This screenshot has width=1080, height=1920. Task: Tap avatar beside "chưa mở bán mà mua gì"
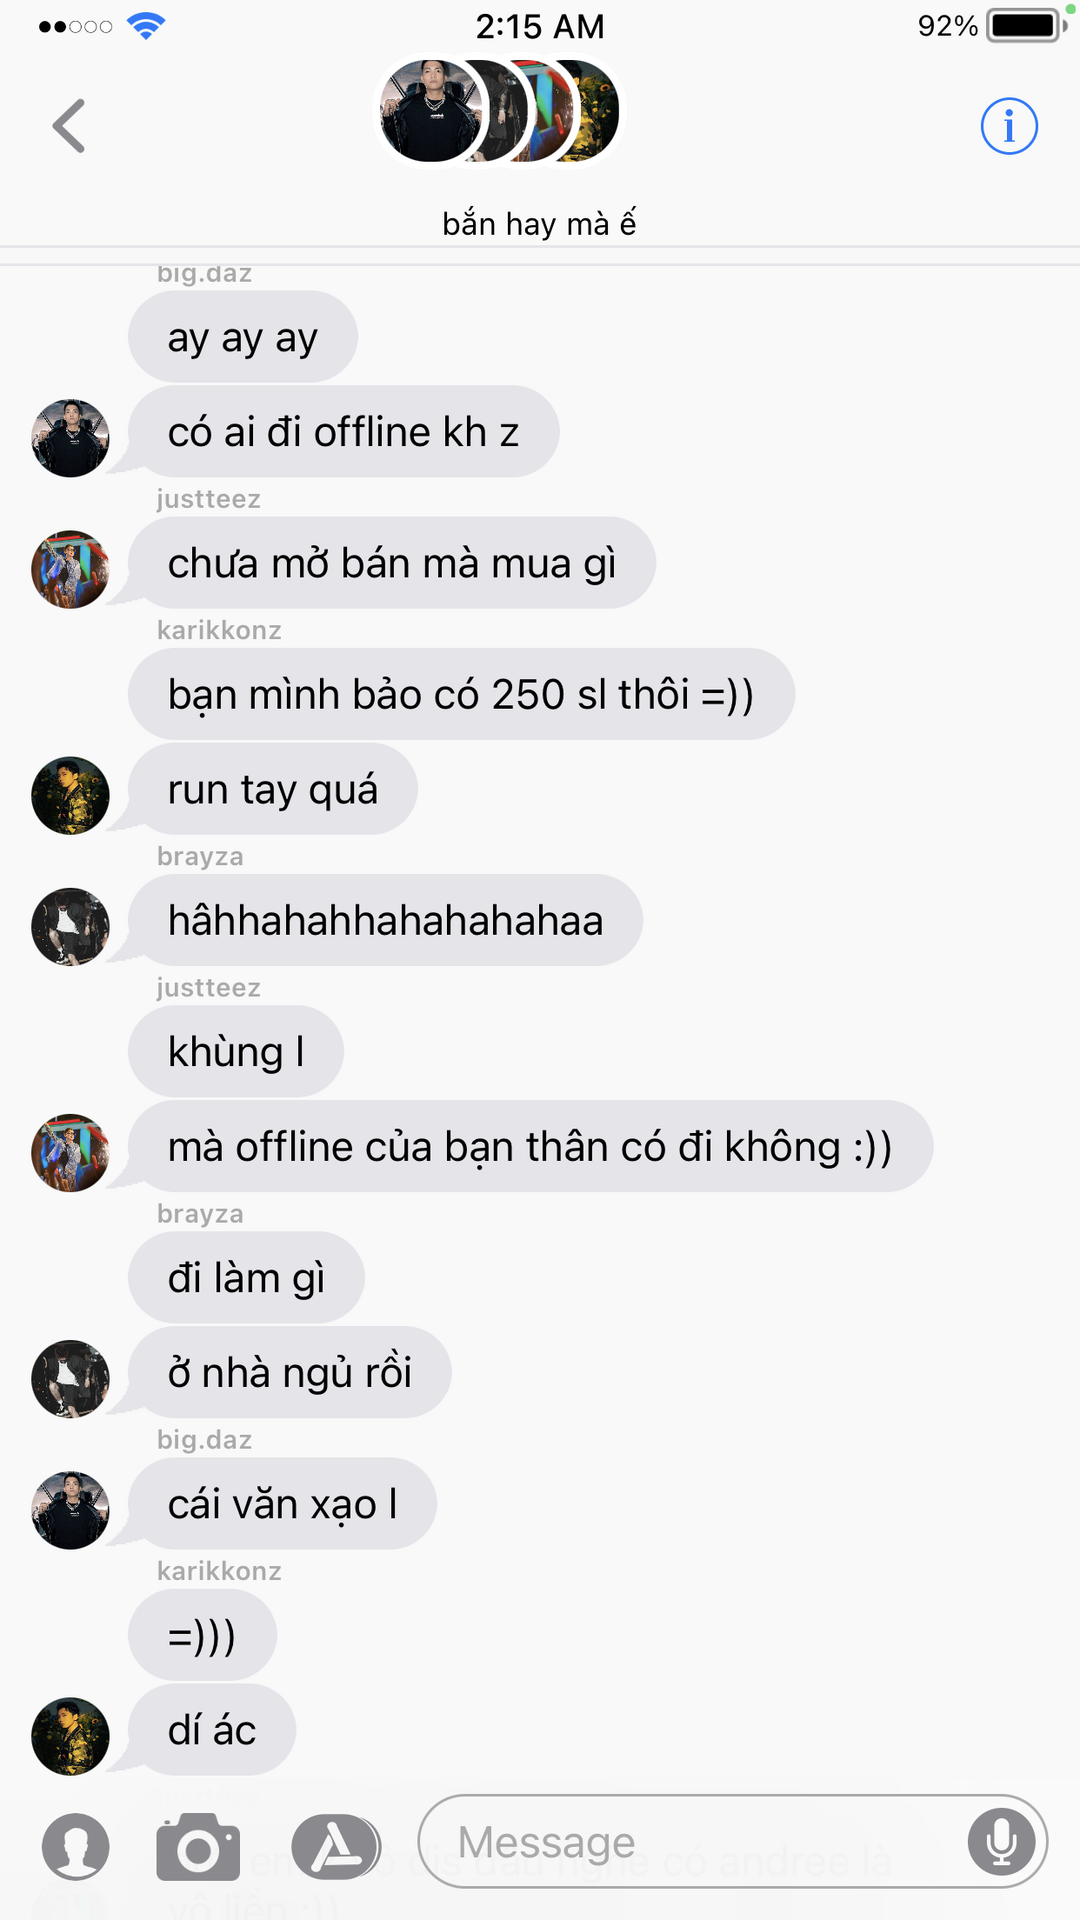[x=70, y=569]
